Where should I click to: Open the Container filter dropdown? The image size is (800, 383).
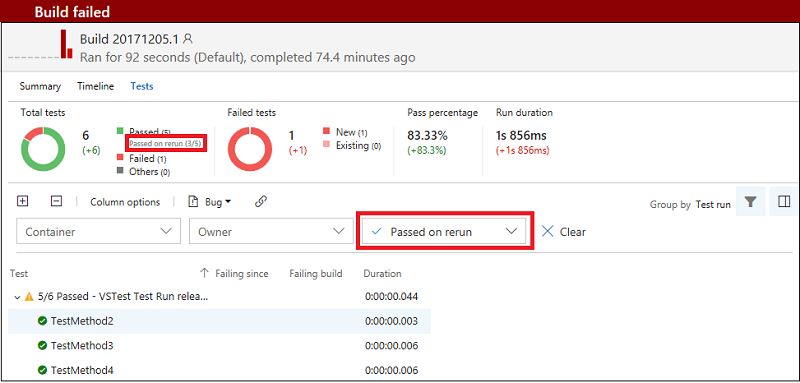point(98,232)
